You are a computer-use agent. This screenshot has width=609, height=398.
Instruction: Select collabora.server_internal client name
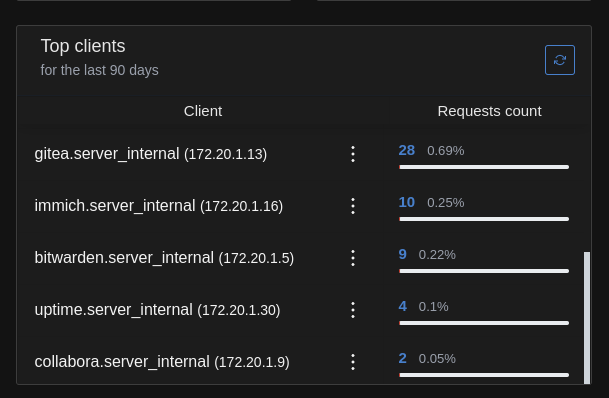(122, 362)
